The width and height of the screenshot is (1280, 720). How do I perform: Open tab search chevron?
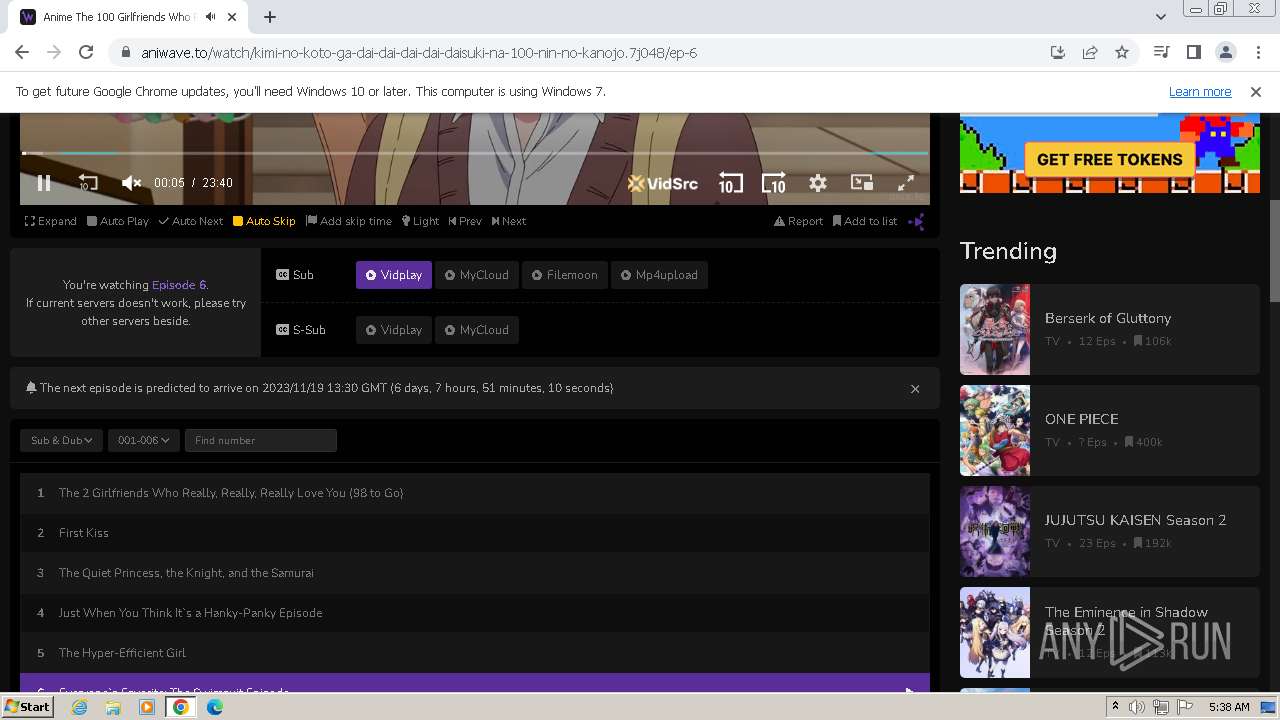point(1160,17)
